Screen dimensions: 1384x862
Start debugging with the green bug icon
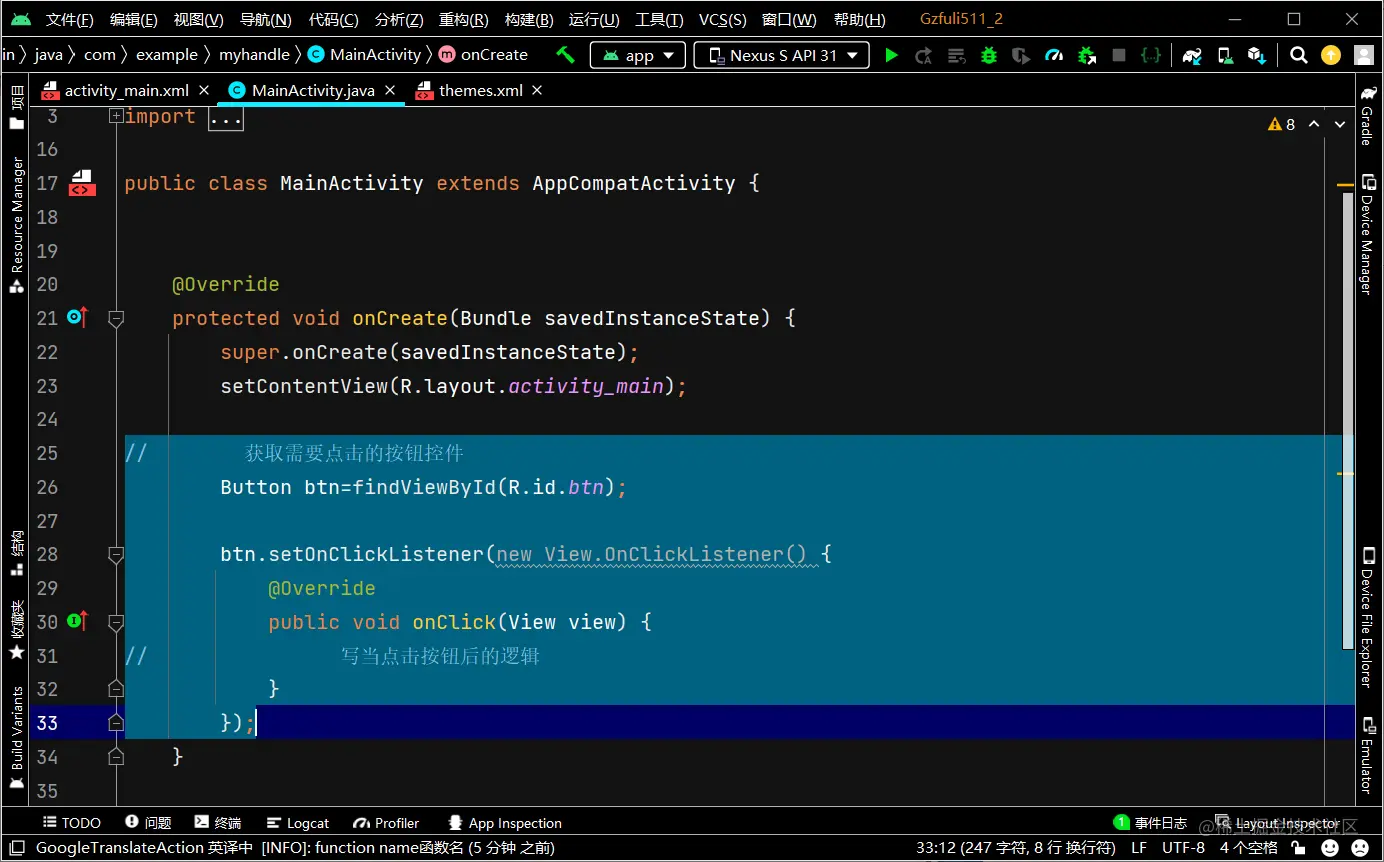(989, 55)
